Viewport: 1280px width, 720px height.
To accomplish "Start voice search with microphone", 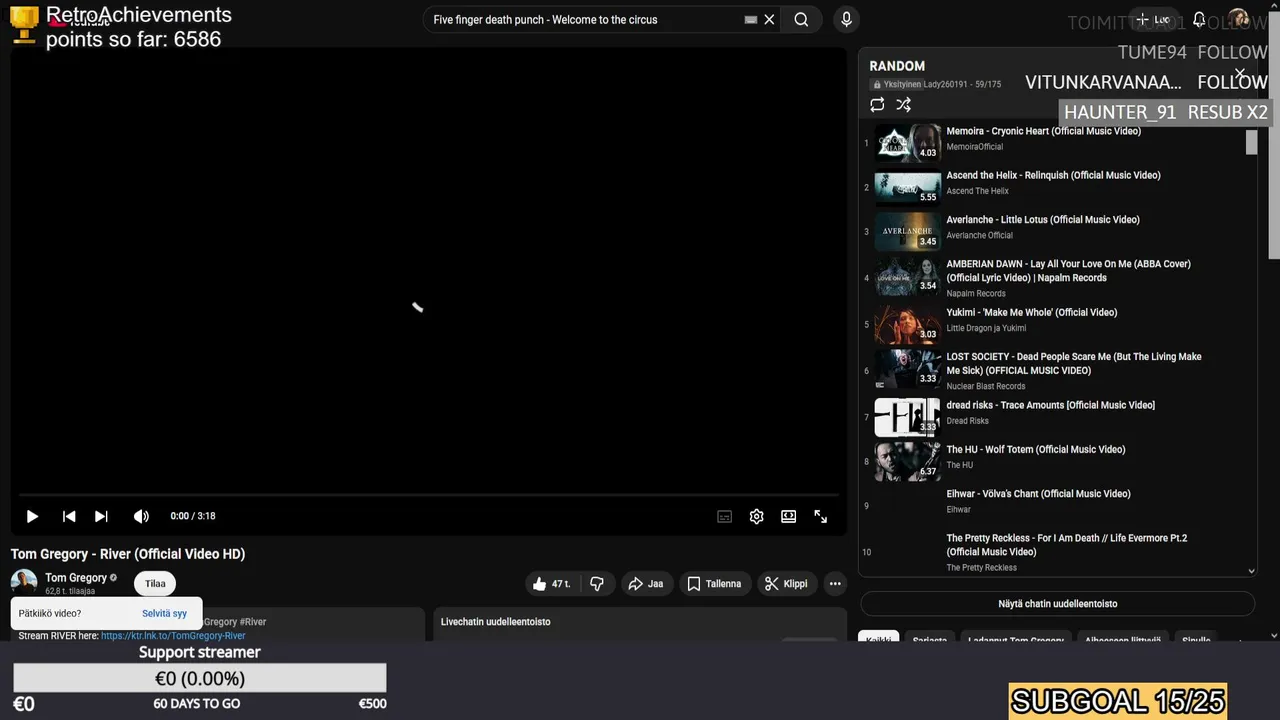I will [847, 19].
